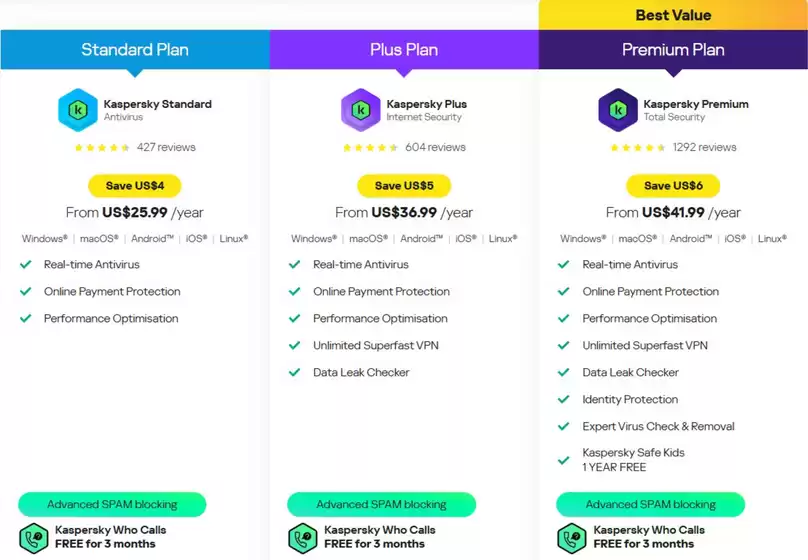Click the Kaspersky Safe Kids feature text
808x560 pixels.
633,453
